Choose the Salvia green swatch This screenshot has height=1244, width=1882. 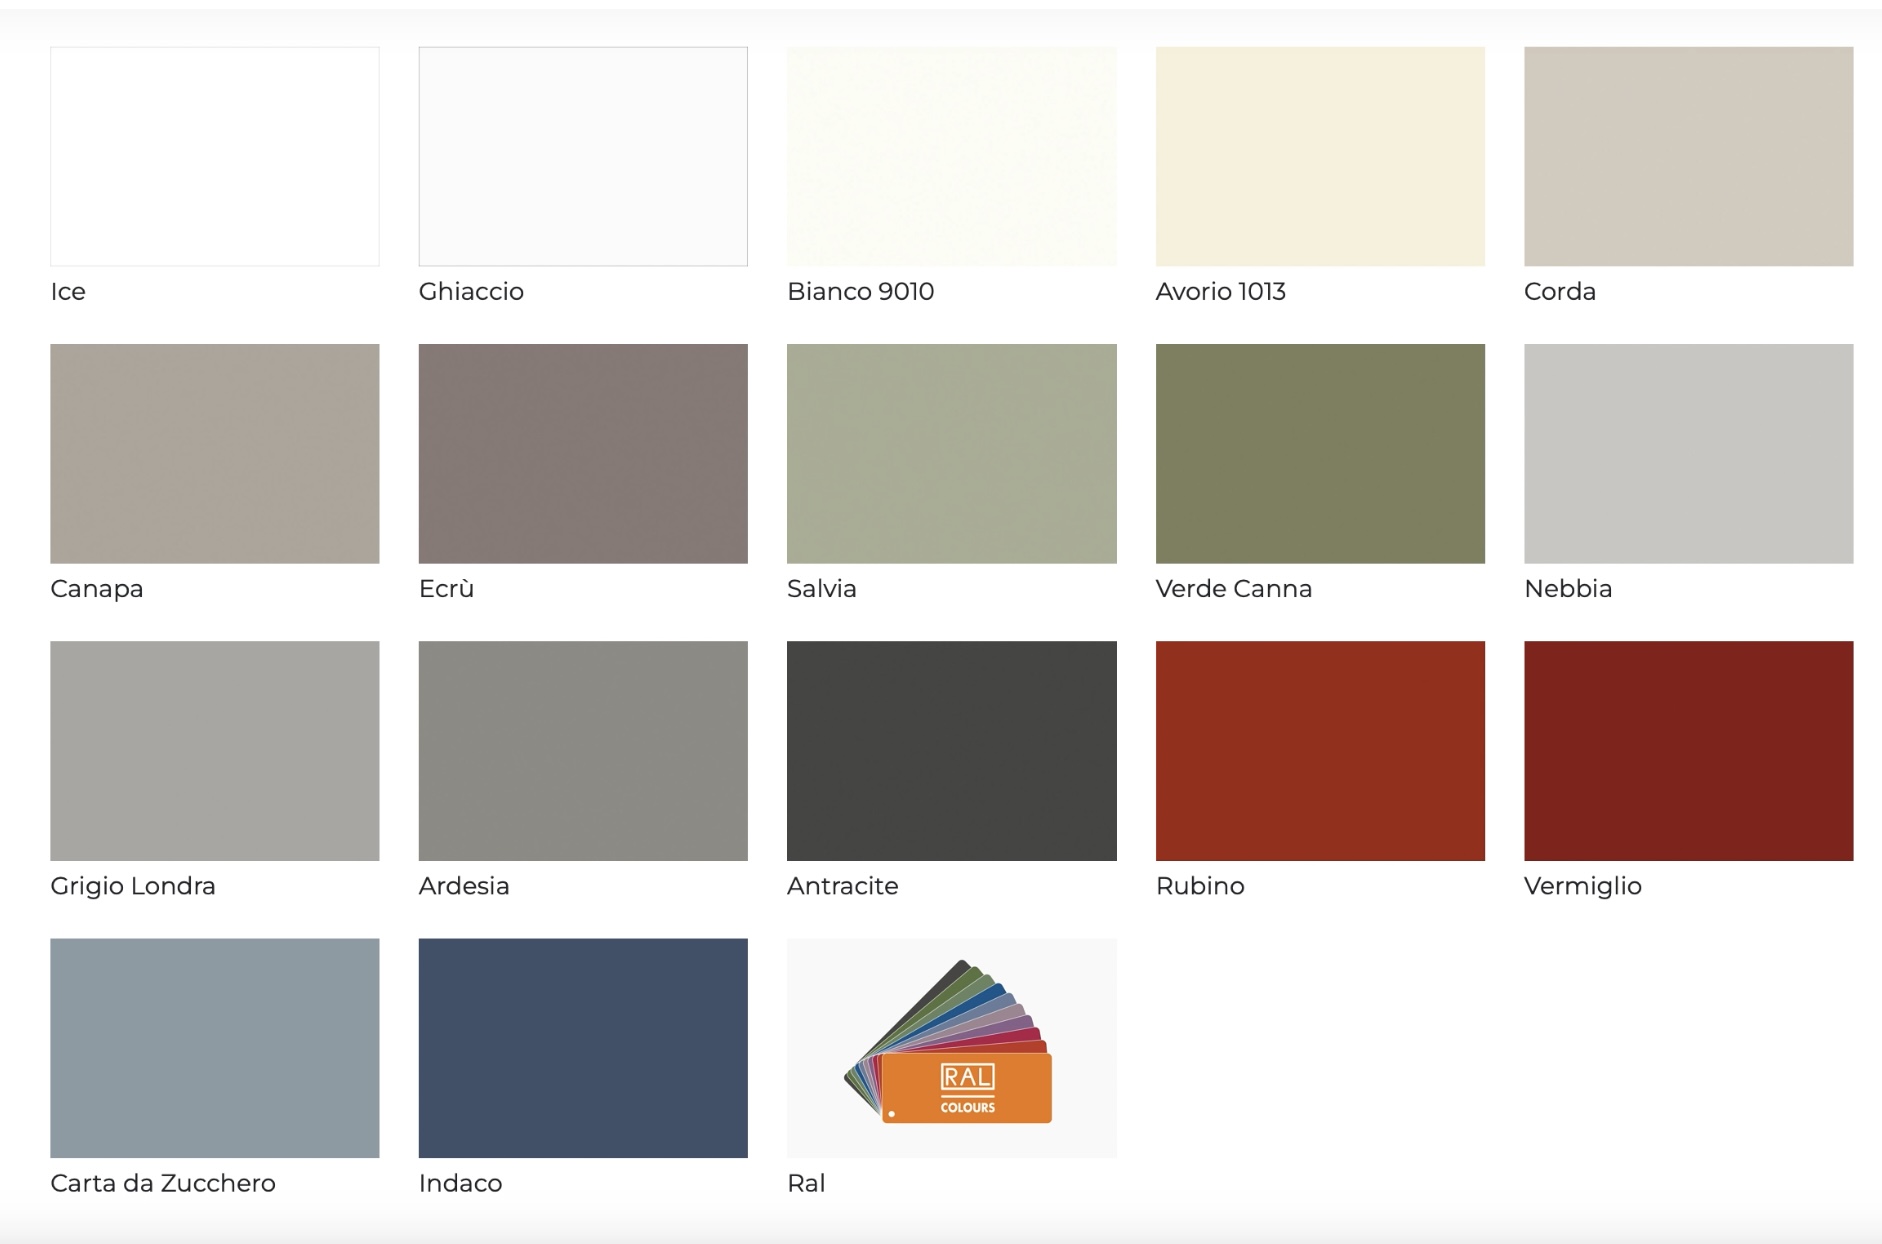tap(952, 453)
